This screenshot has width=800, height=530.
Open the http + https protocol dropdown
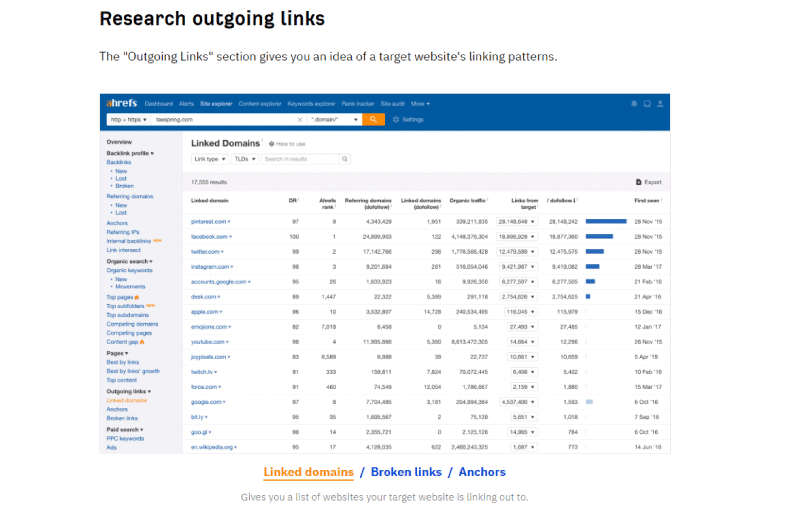click(129, 119)
